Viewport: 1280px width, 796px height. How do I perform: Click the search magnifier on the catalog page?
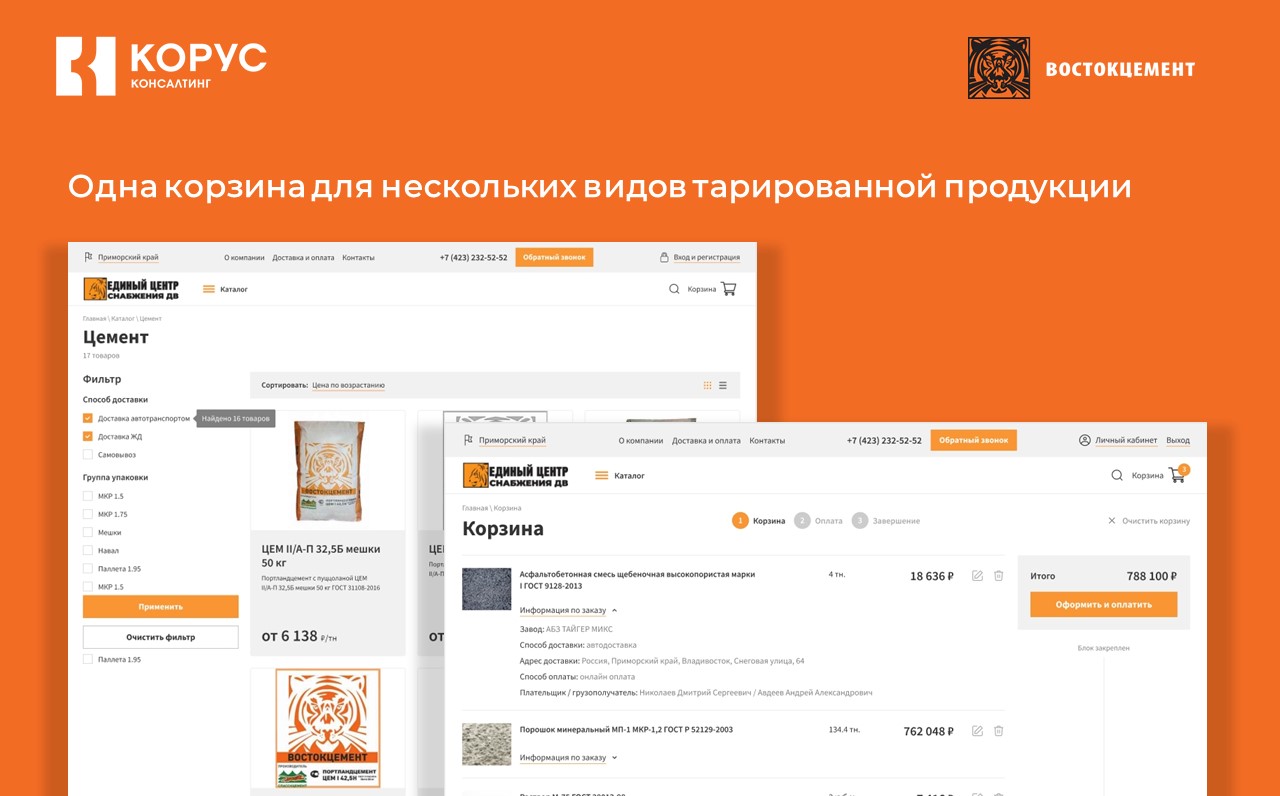[674, 289]
